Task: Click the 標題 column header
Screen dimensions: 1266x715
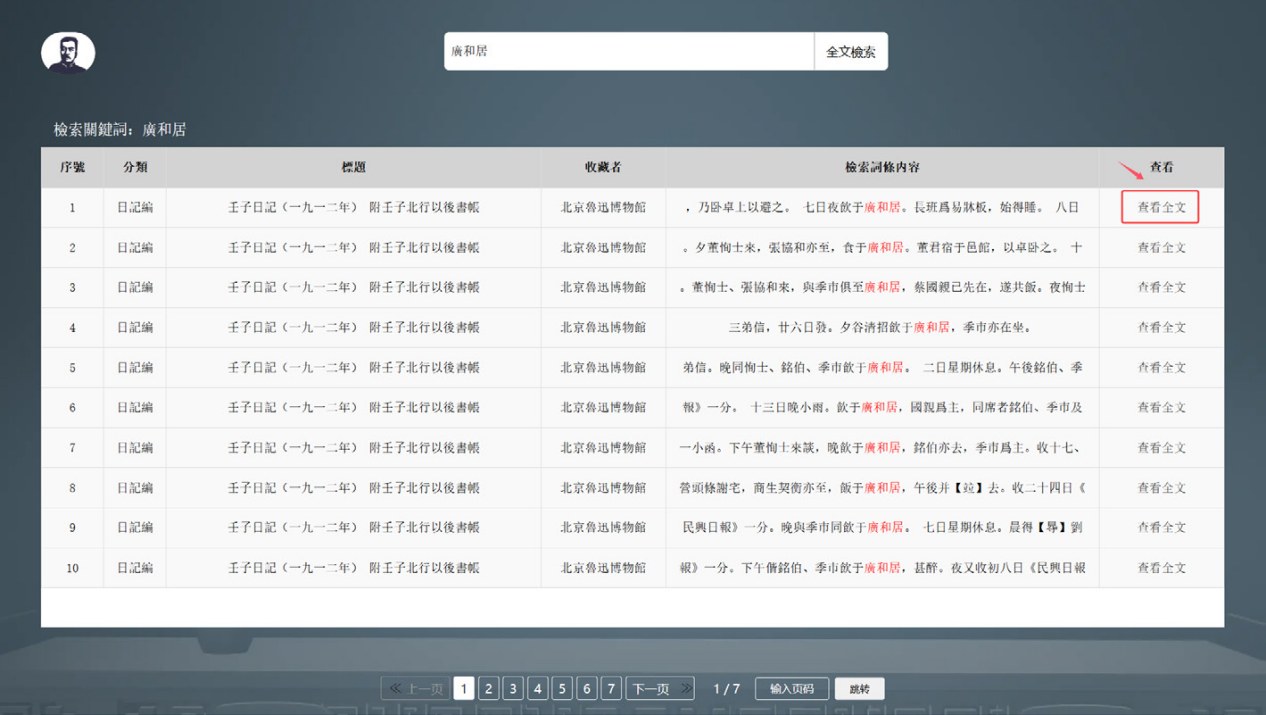Action: pyautogui.click(x=353, y=168)
